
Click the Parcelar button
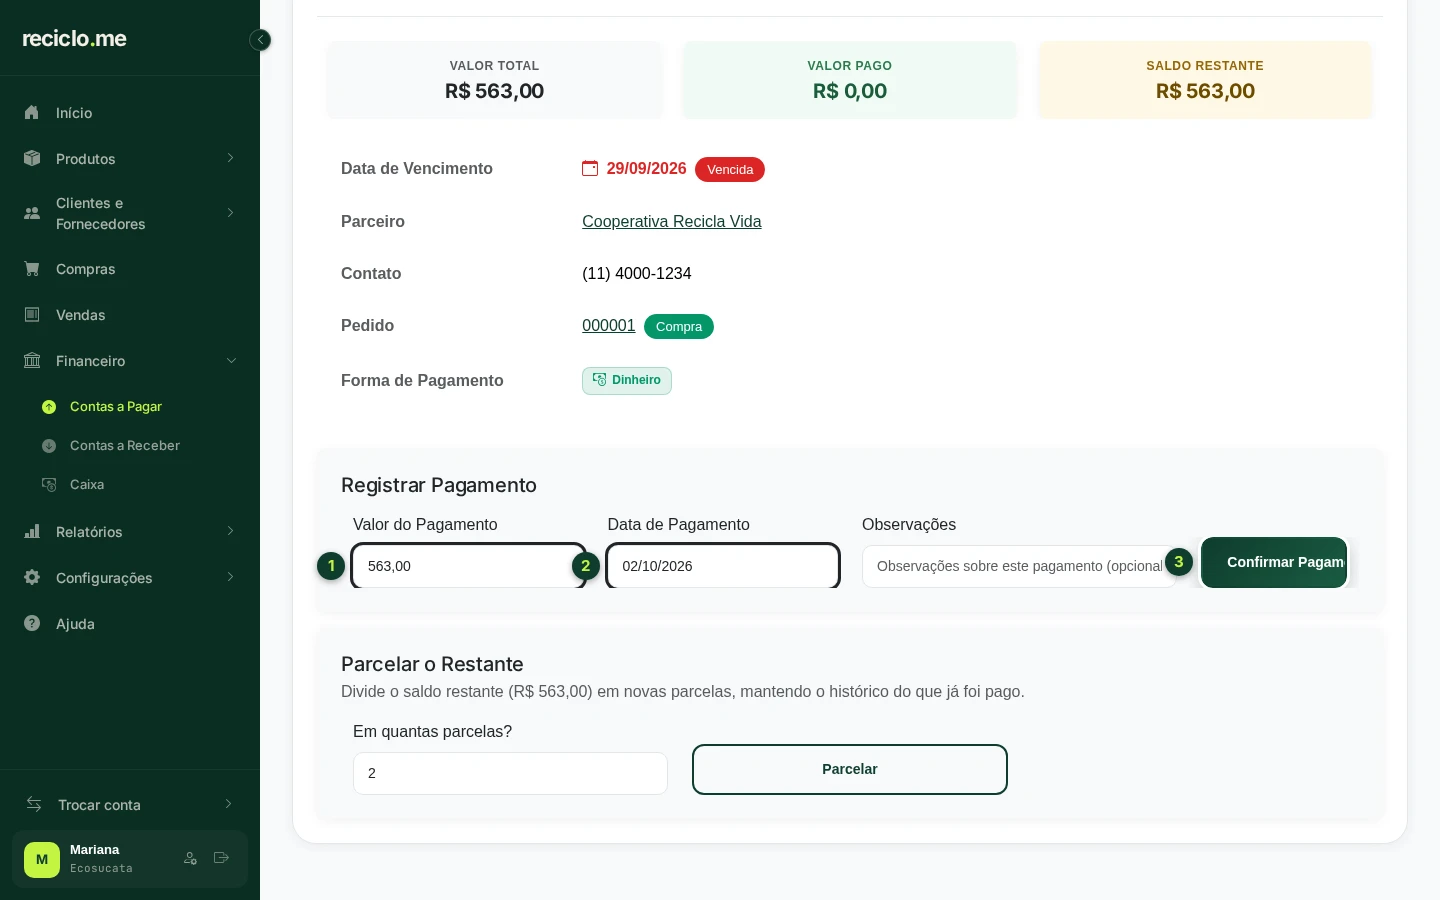click(850, 769)
